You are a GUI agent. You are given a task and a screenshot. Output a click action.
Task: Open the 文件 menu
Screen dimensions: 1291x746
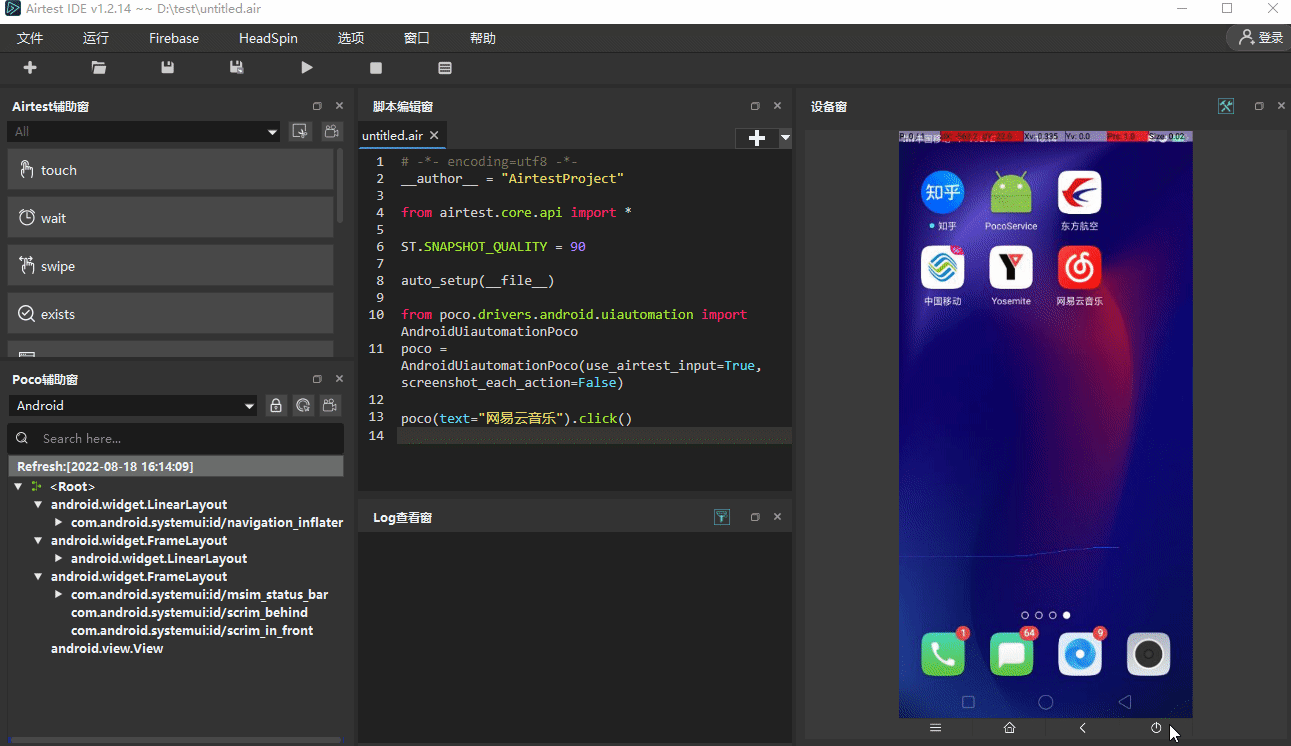(x=30, y=38)
